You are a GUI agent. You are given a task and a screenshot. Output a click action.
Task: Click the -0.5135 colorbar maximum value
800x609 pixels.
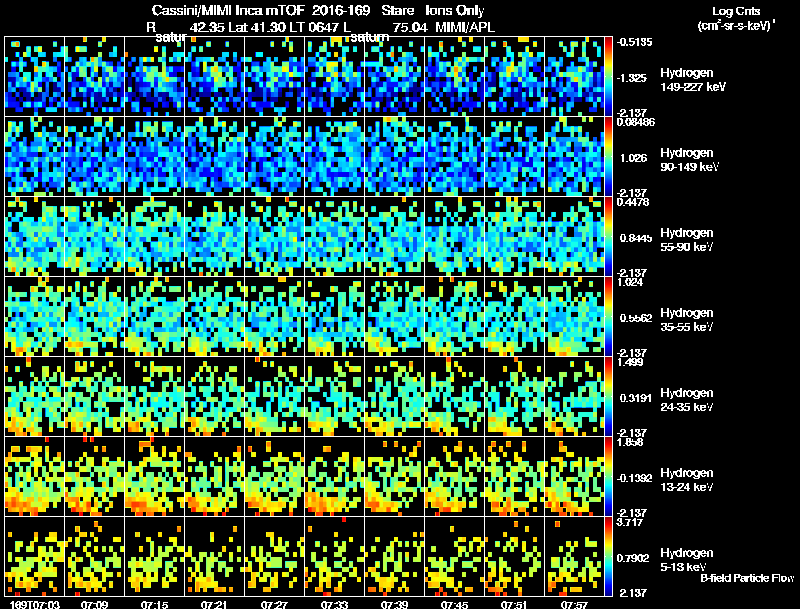point(634,42)
